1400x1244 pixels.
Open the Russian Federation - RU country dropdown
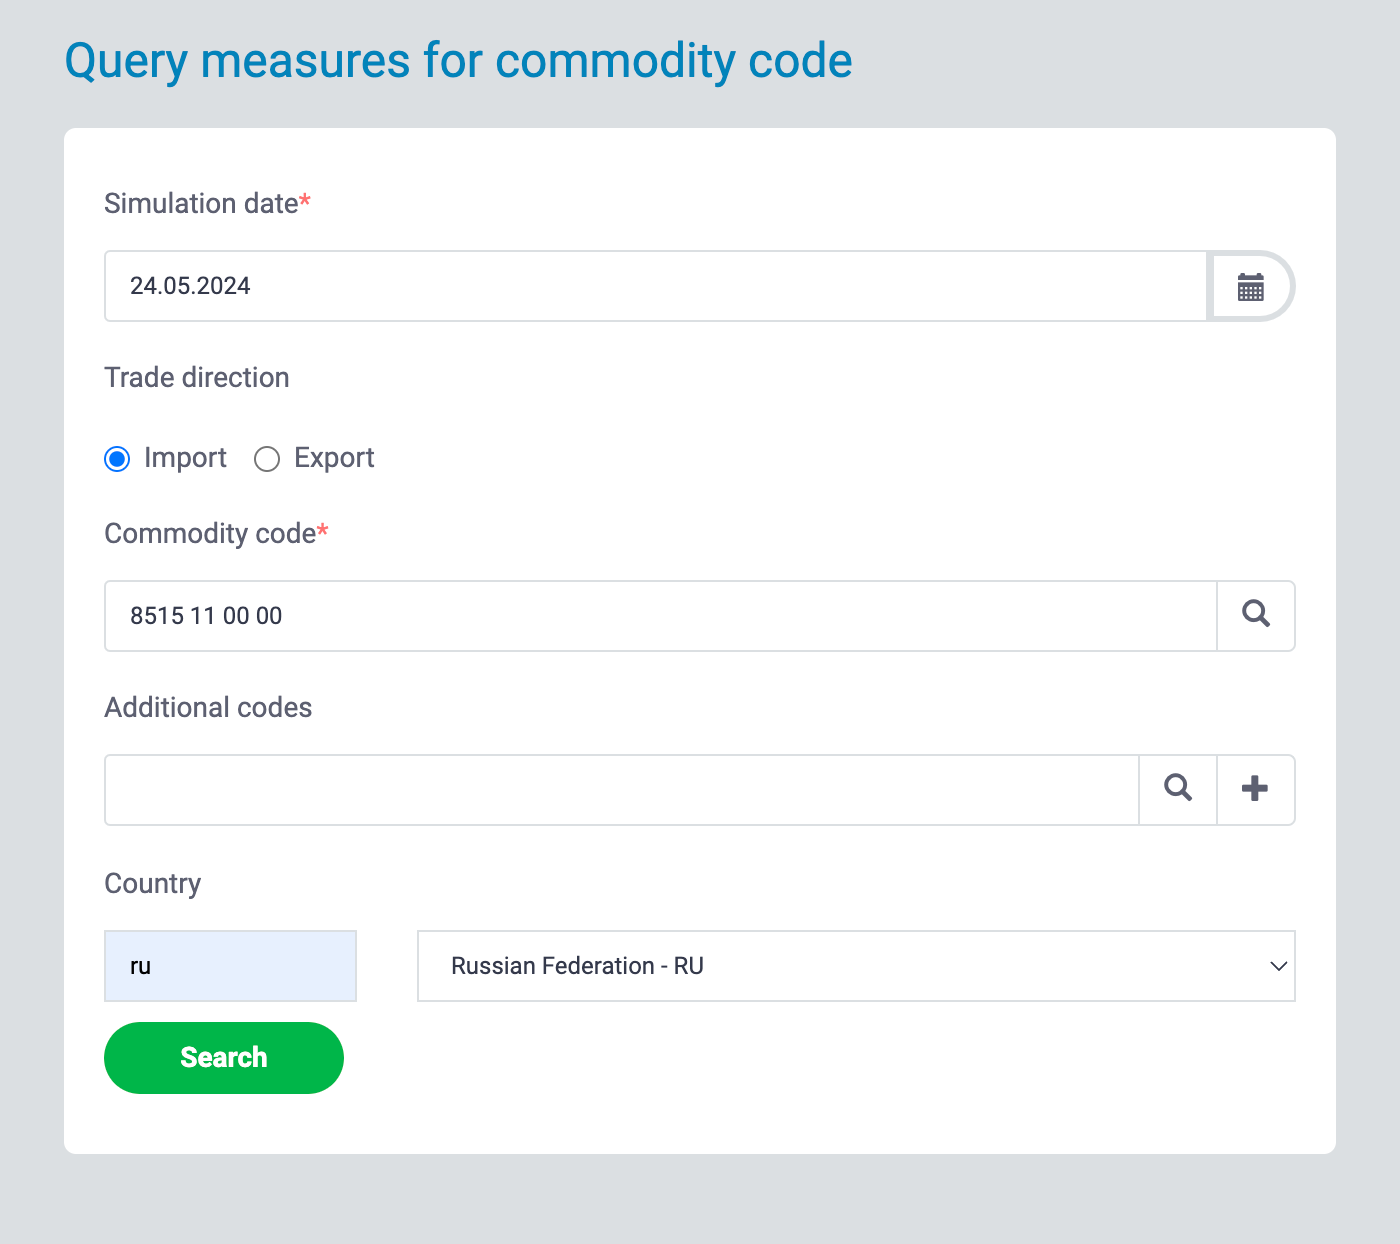click(x=856, y=966)
